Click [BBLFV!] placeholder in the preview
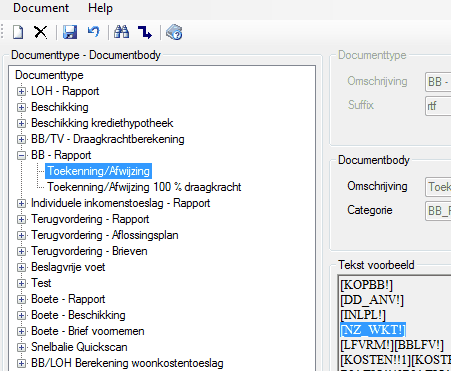The image size is (451, 371). click(x=418, y=345)
